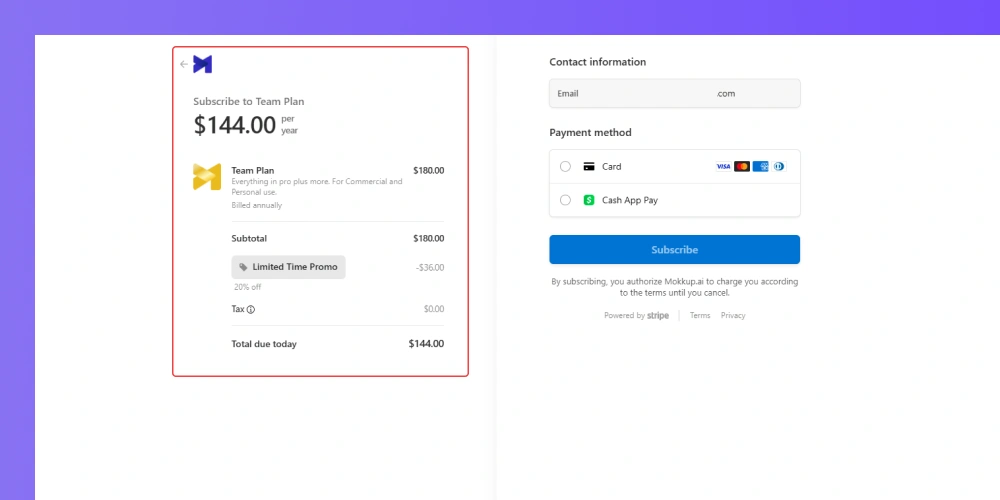Click the yellow Team Plan product image
The image size is (1000, 500).
coord(207,177)
